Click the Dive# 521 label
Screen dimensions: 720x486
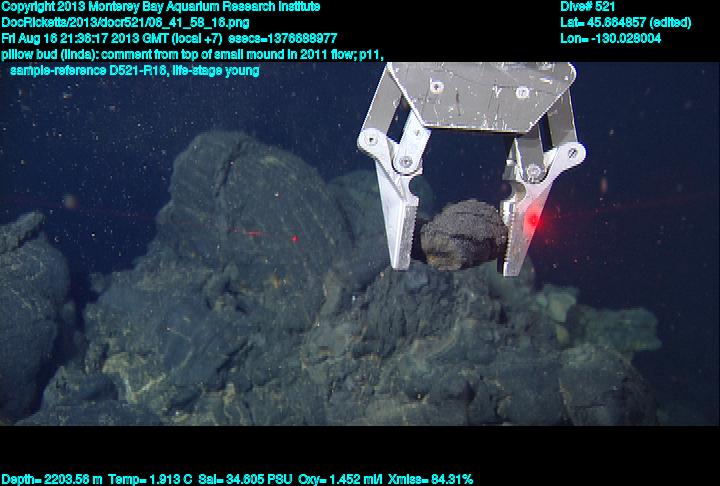587,7
